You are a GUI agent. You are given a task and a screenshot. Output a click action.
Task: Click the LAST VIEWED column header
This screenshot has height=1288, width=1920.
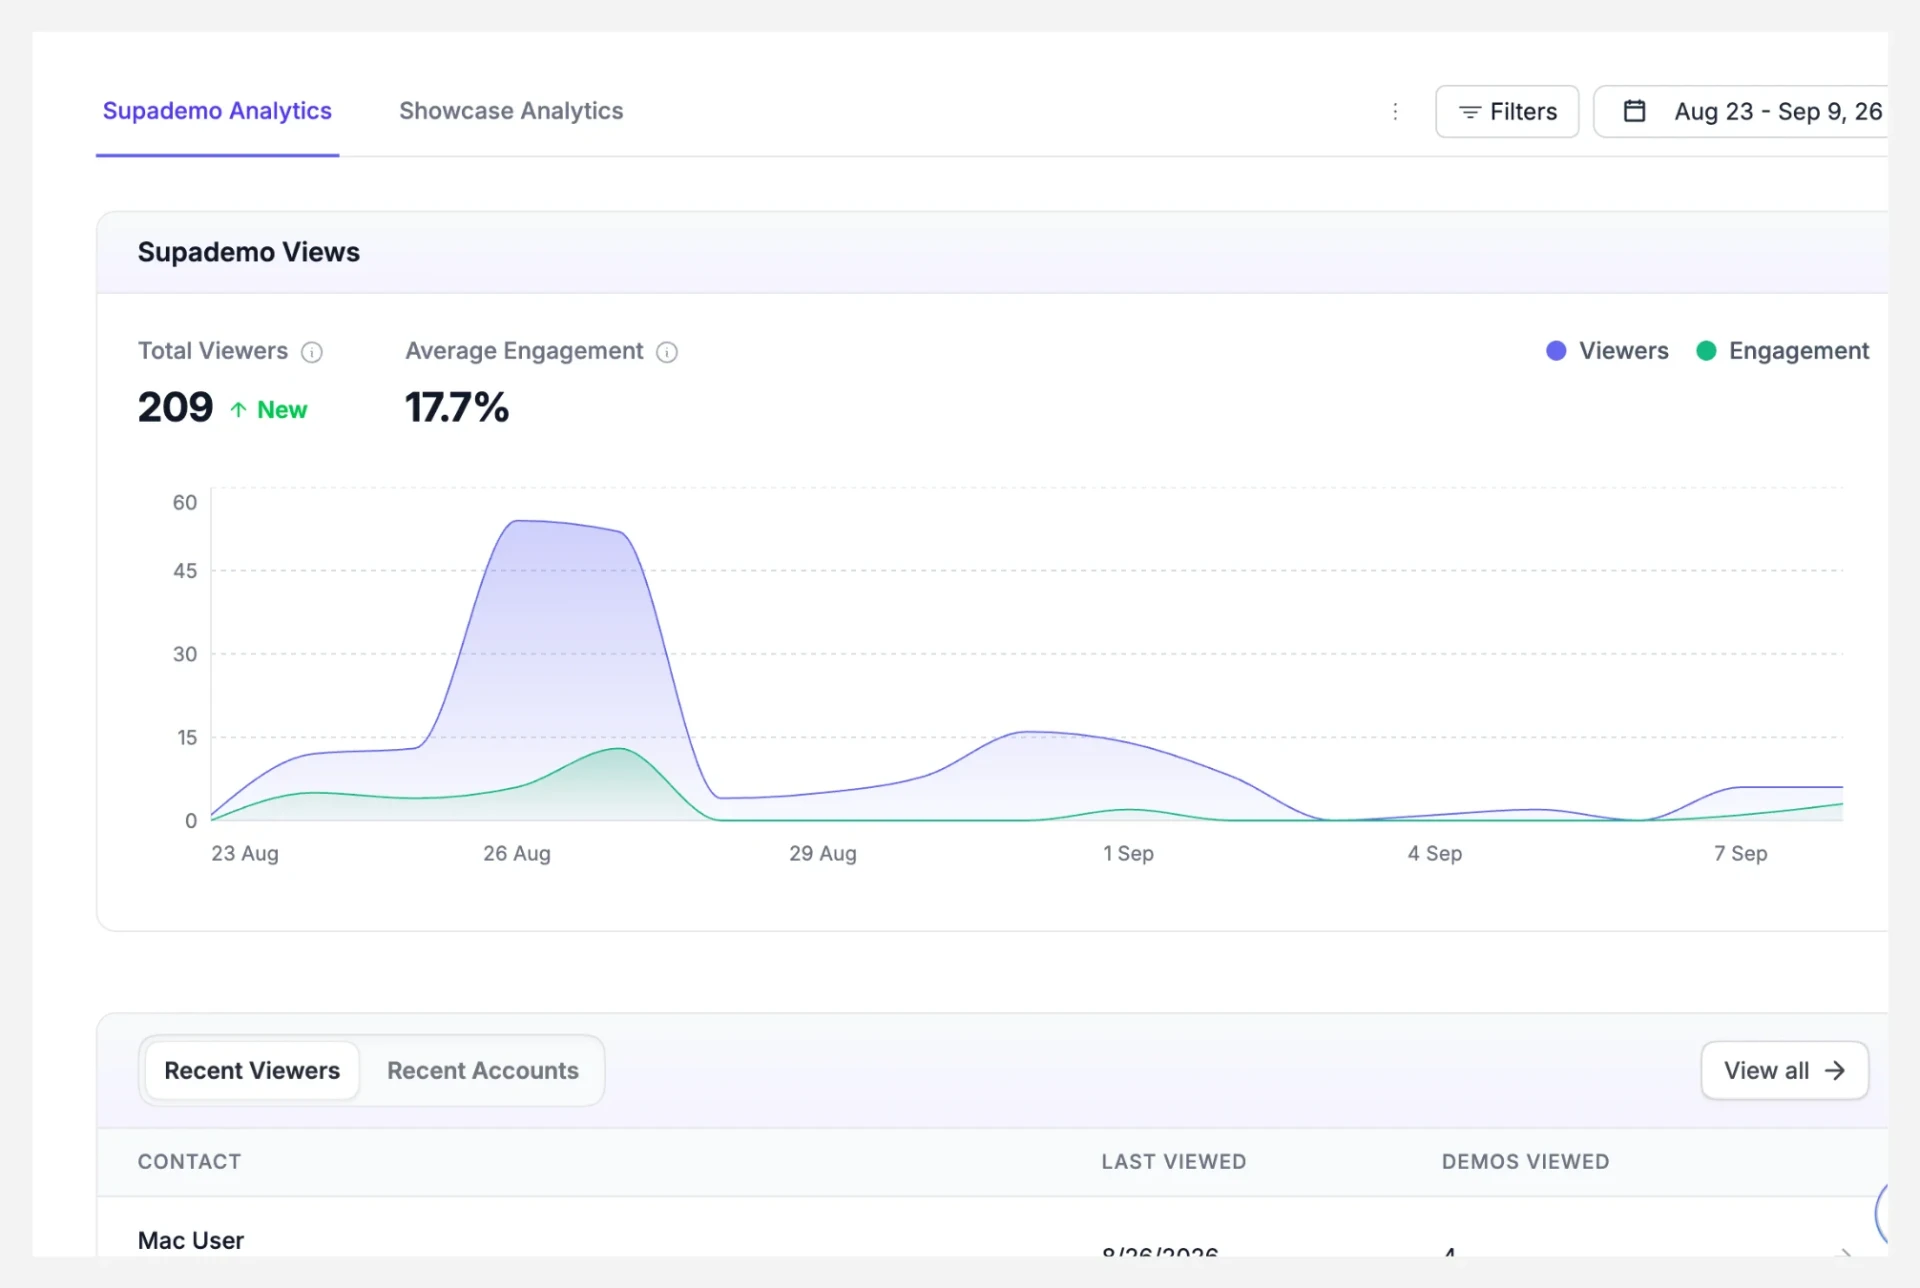click(x=1174, y=1162)
